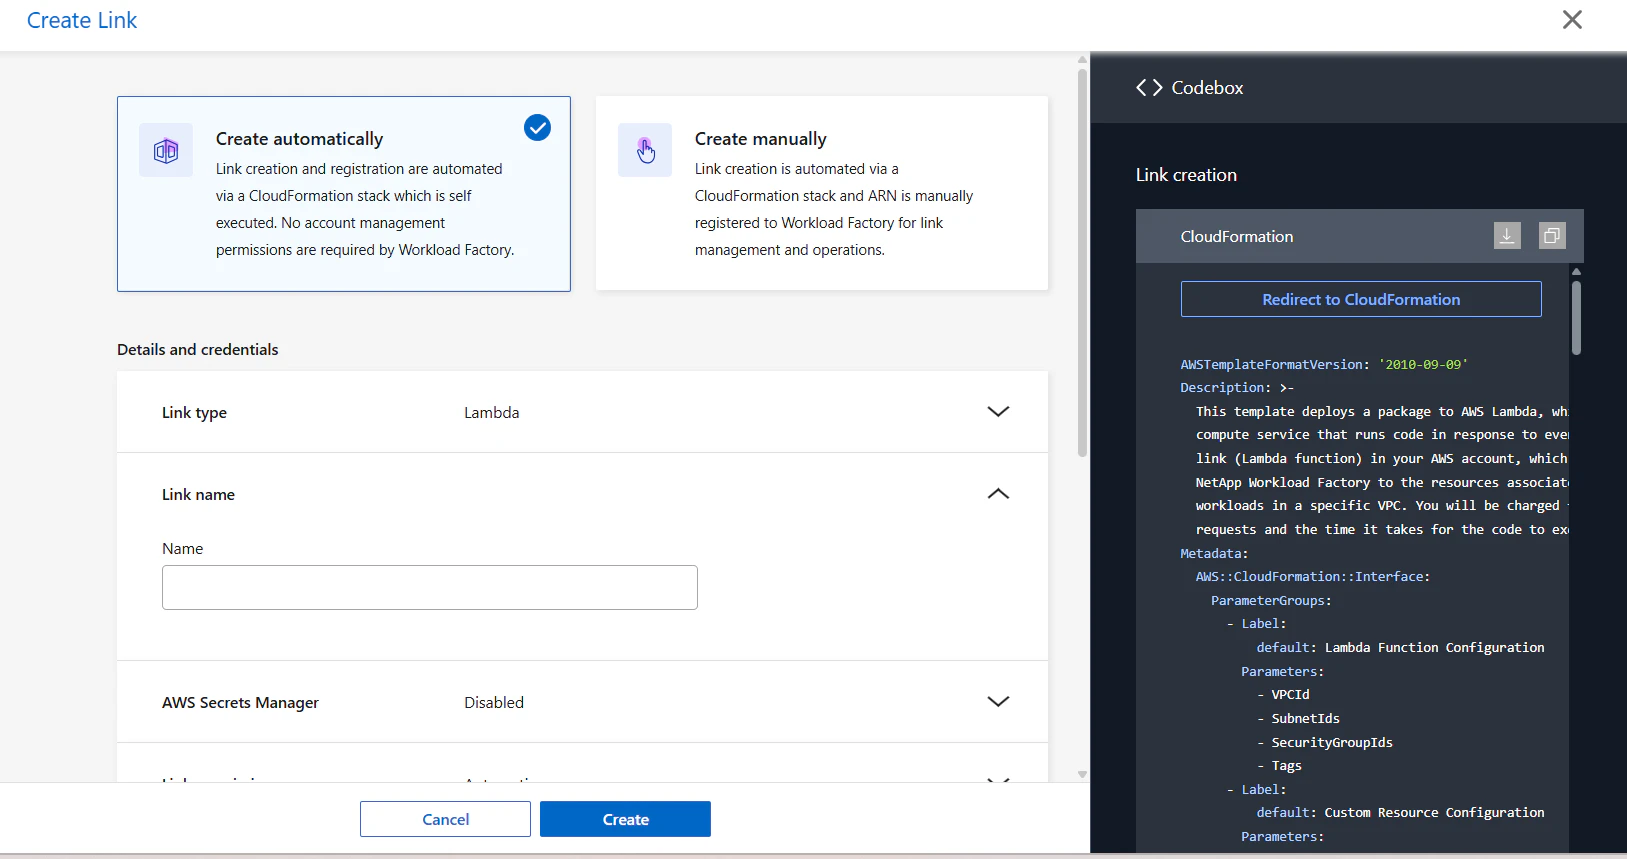The height and width of the screenshot is (859, 1627).
Task: Click the SecurityGroupIds parameter line
Action: 1325,743
